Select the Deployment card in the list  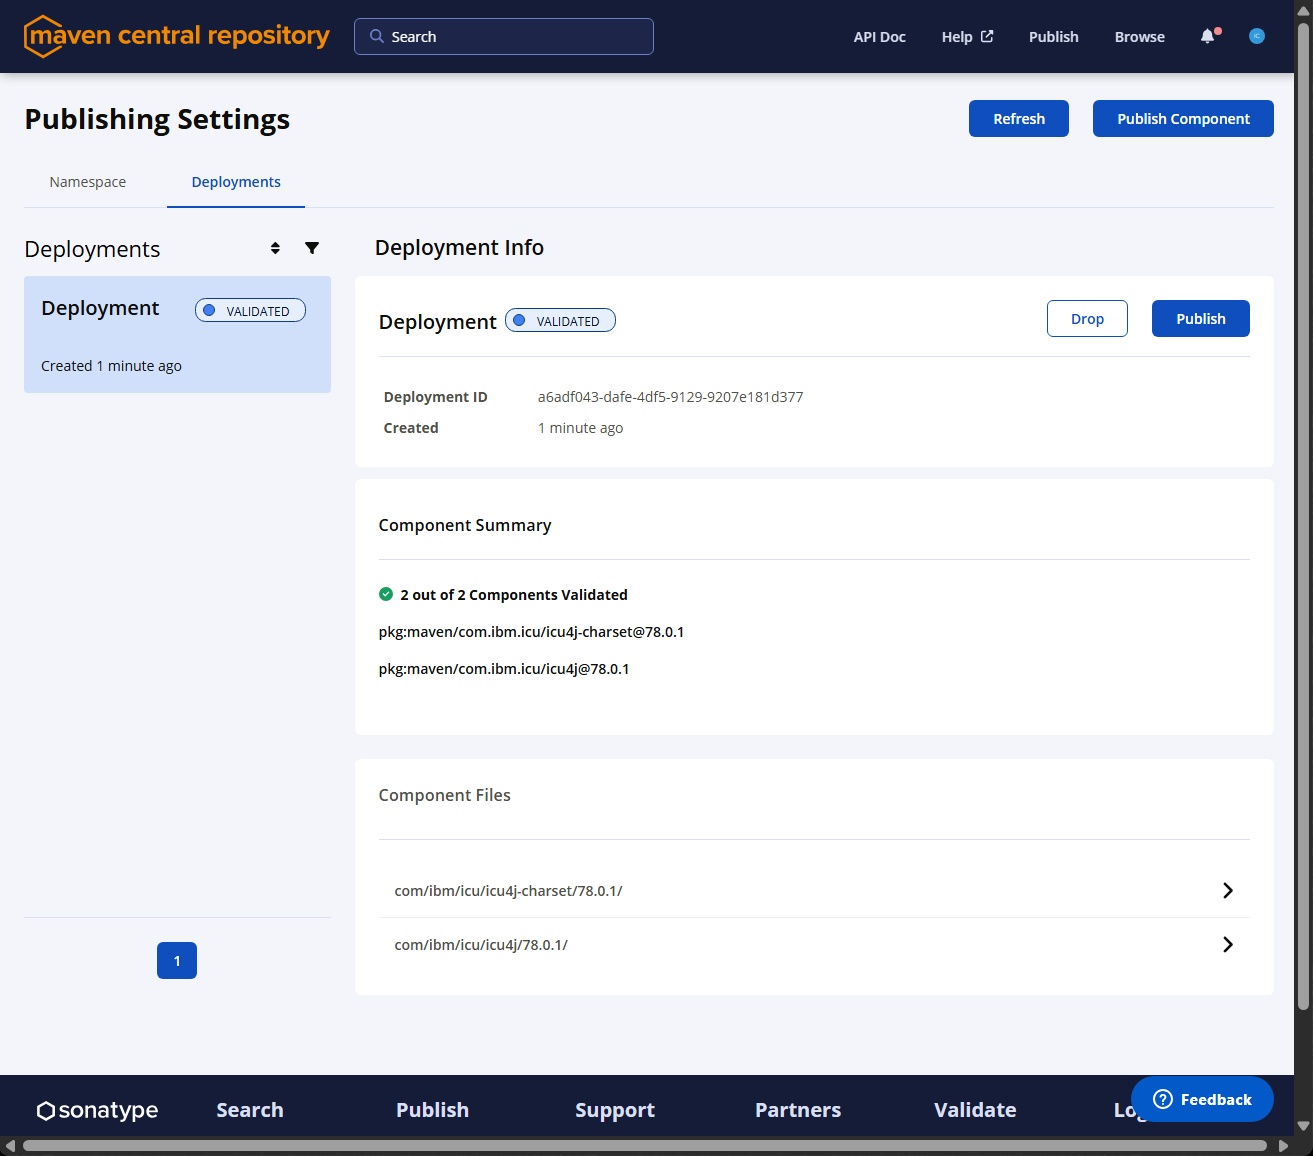177,334
